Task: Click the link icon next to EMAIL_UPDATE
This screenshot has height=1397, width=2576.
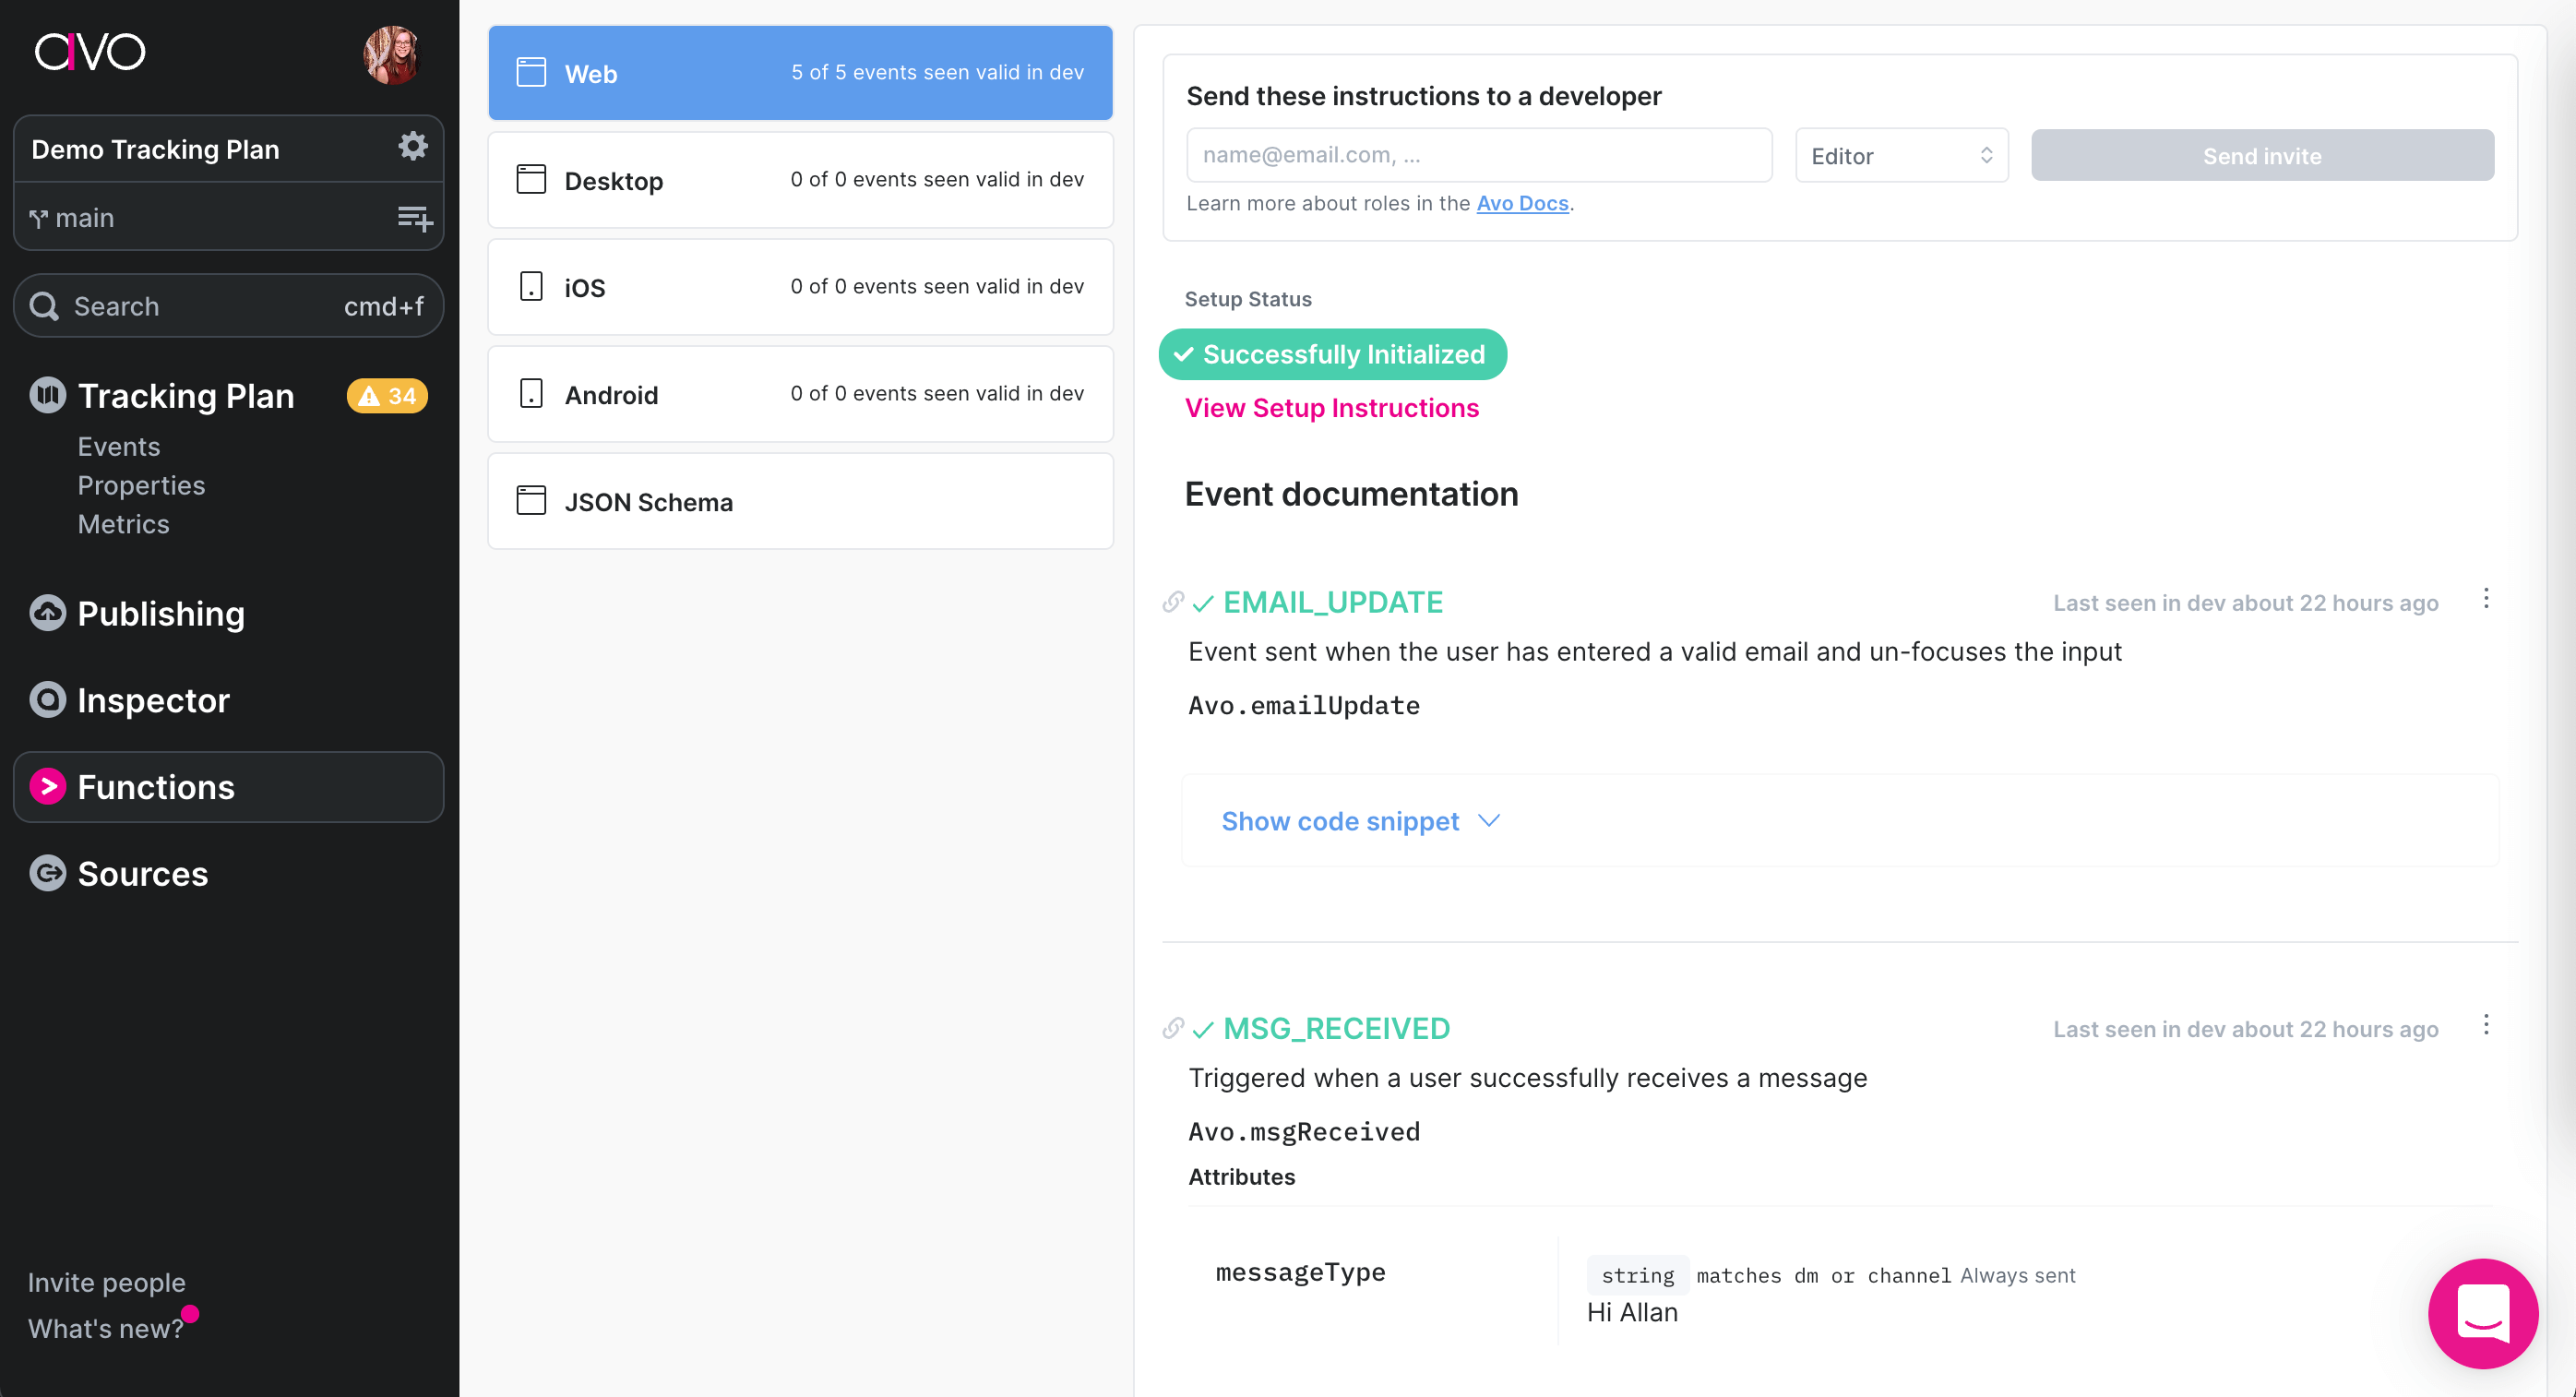Action: (1173, 602)
